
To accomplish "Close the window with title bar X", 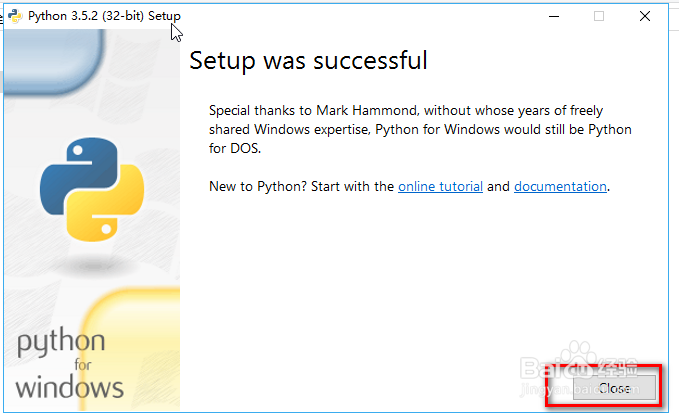I will pyautogui.click(x=645, y=16).
